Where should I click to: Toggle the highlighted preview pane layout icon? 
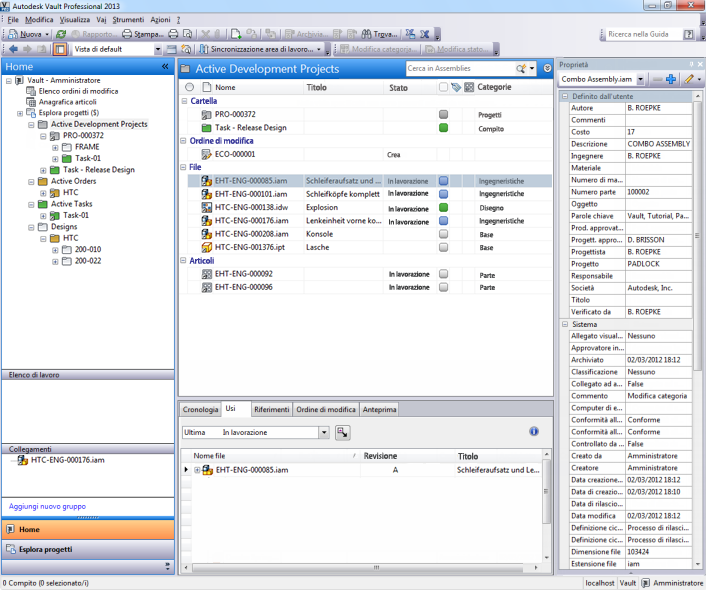[60, 49]
